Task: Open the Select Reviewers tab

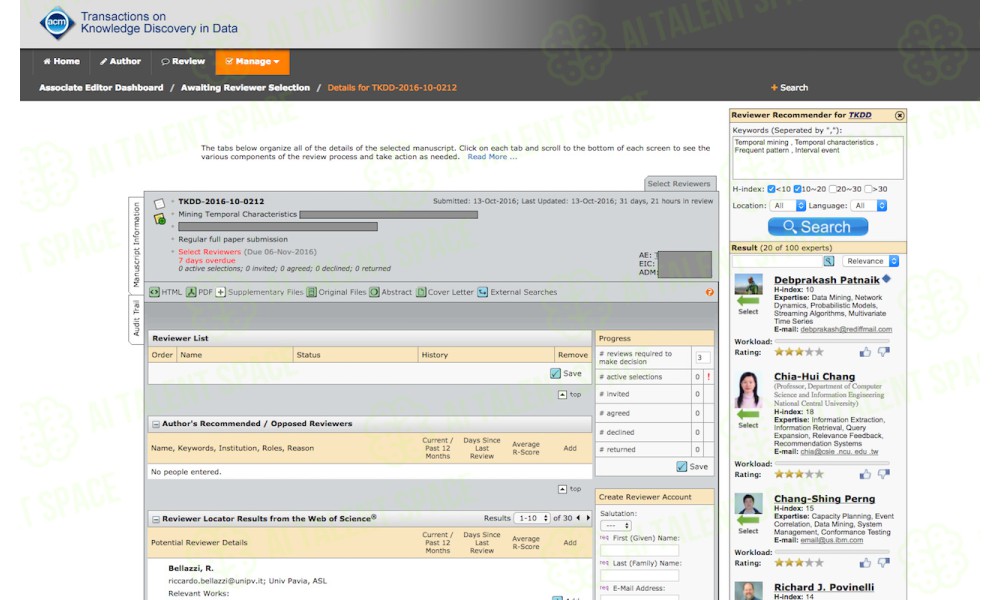Action: click(x=679, y=184)
